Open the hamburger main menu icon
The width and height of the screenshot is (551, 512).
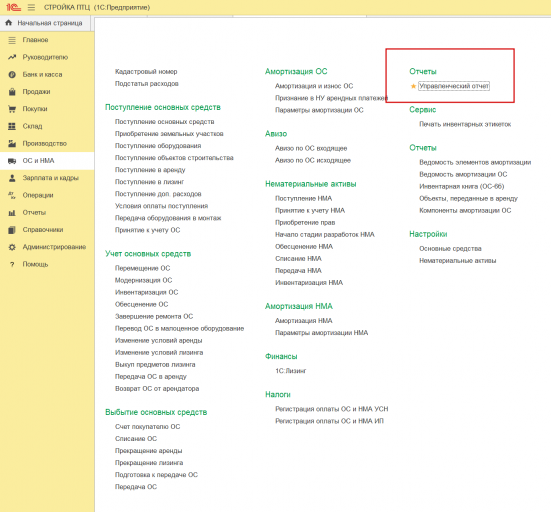pos(31,7)
